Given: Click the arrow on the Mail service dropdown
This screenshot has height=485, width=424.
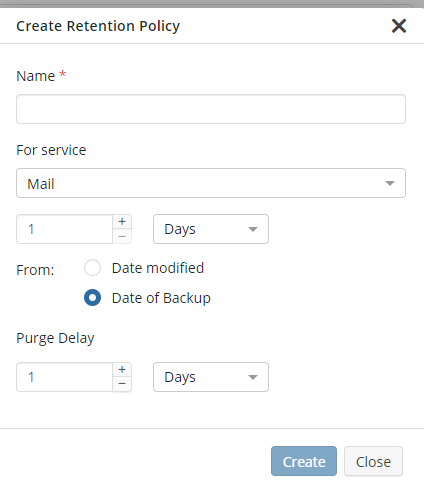Looking at the screenshot, I should pos(390,183).
